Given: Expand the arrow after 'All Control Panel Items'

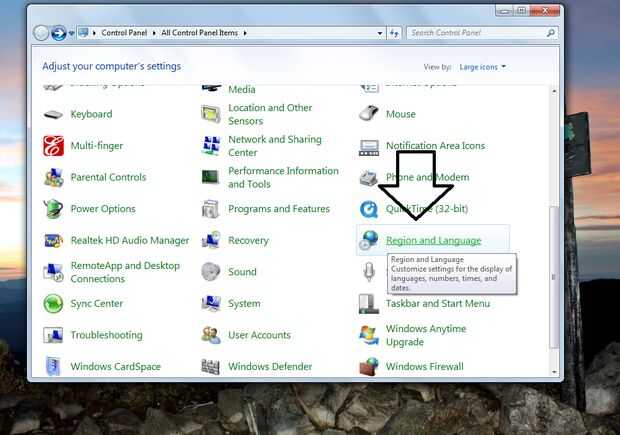Looking at the screenshot, I should 245,33.
